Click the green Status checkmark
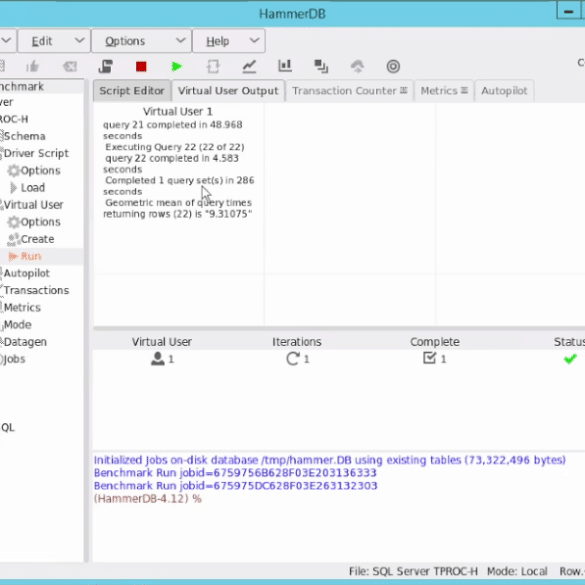Screen dimensions: 585x585 pyautogui.click(x=570, y=359)
